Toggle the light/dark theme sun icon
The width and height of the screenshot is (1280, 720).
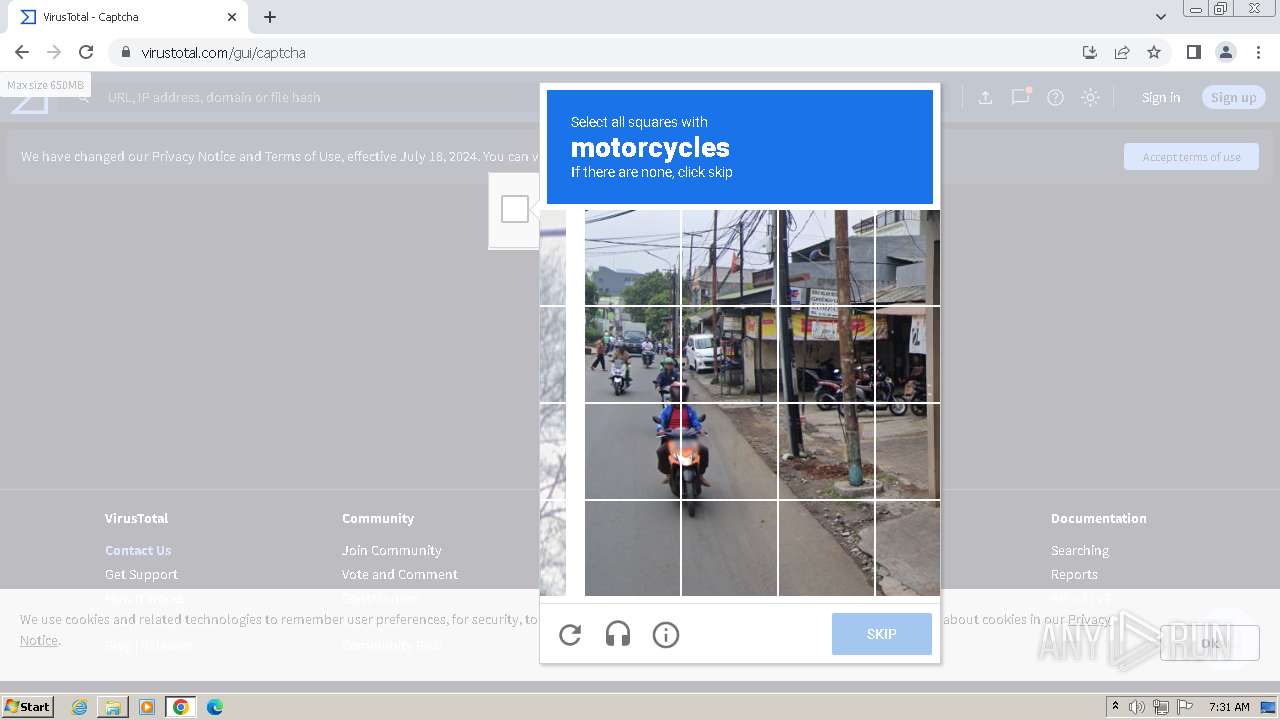tap(1090, 97)
